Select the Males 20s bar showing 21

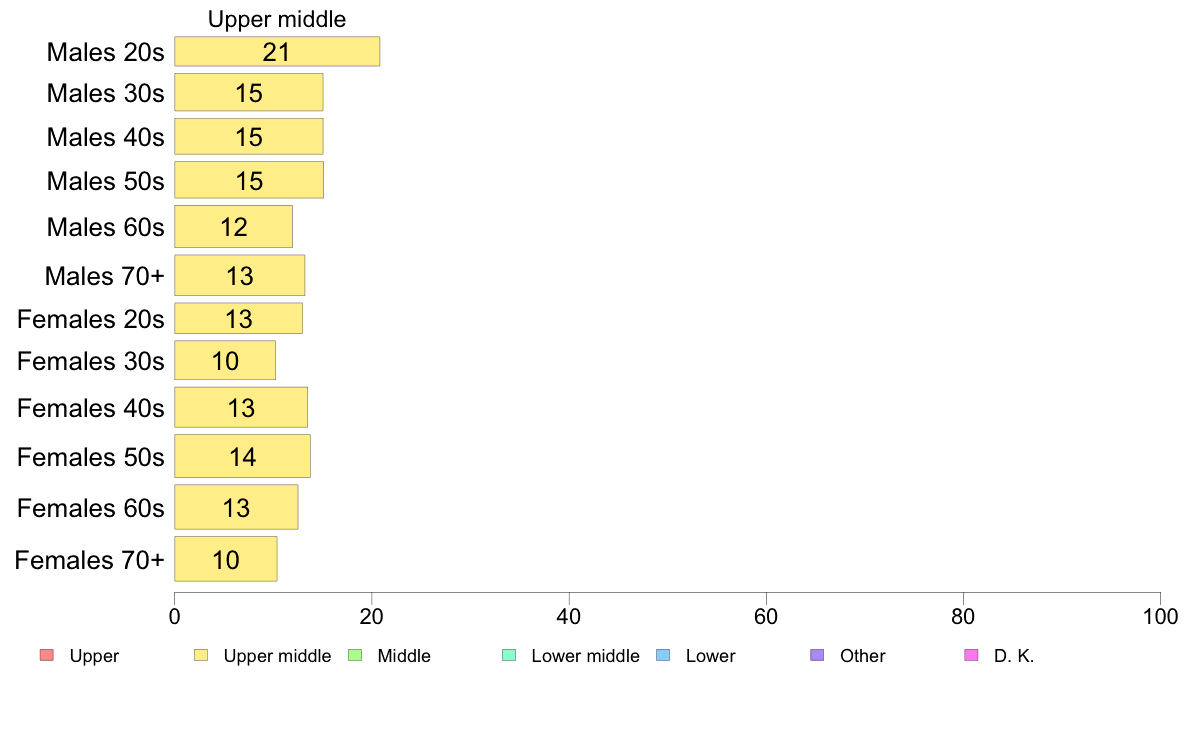277,52
